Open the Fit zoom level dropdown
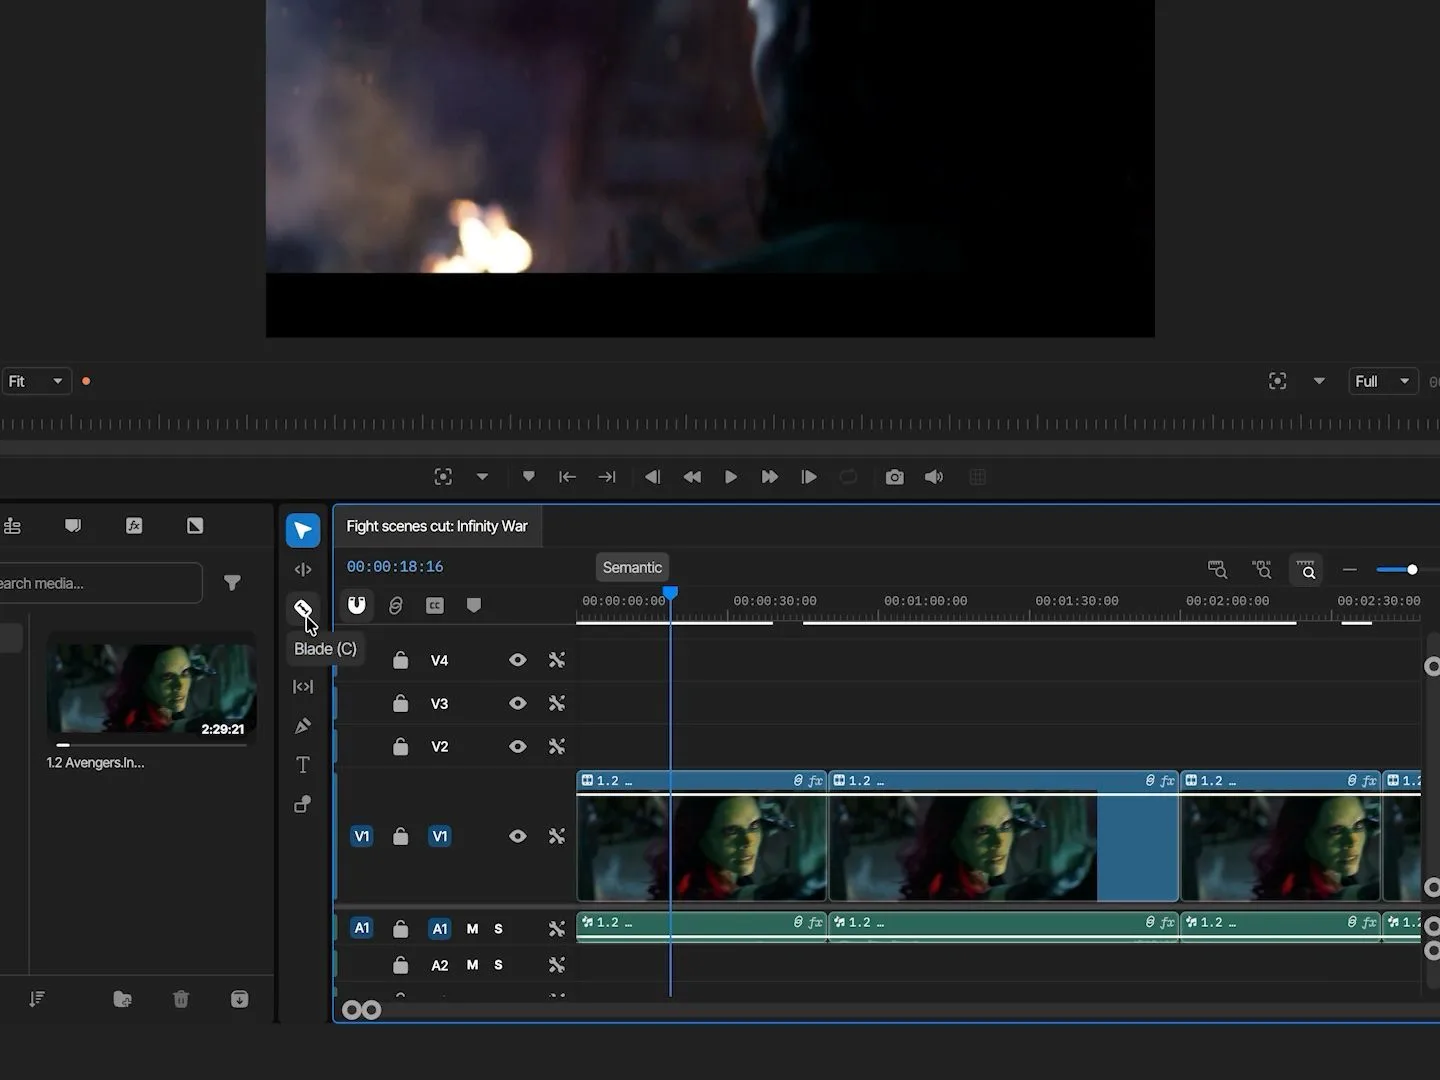The image size is (1440, 1080). (35, 381)
